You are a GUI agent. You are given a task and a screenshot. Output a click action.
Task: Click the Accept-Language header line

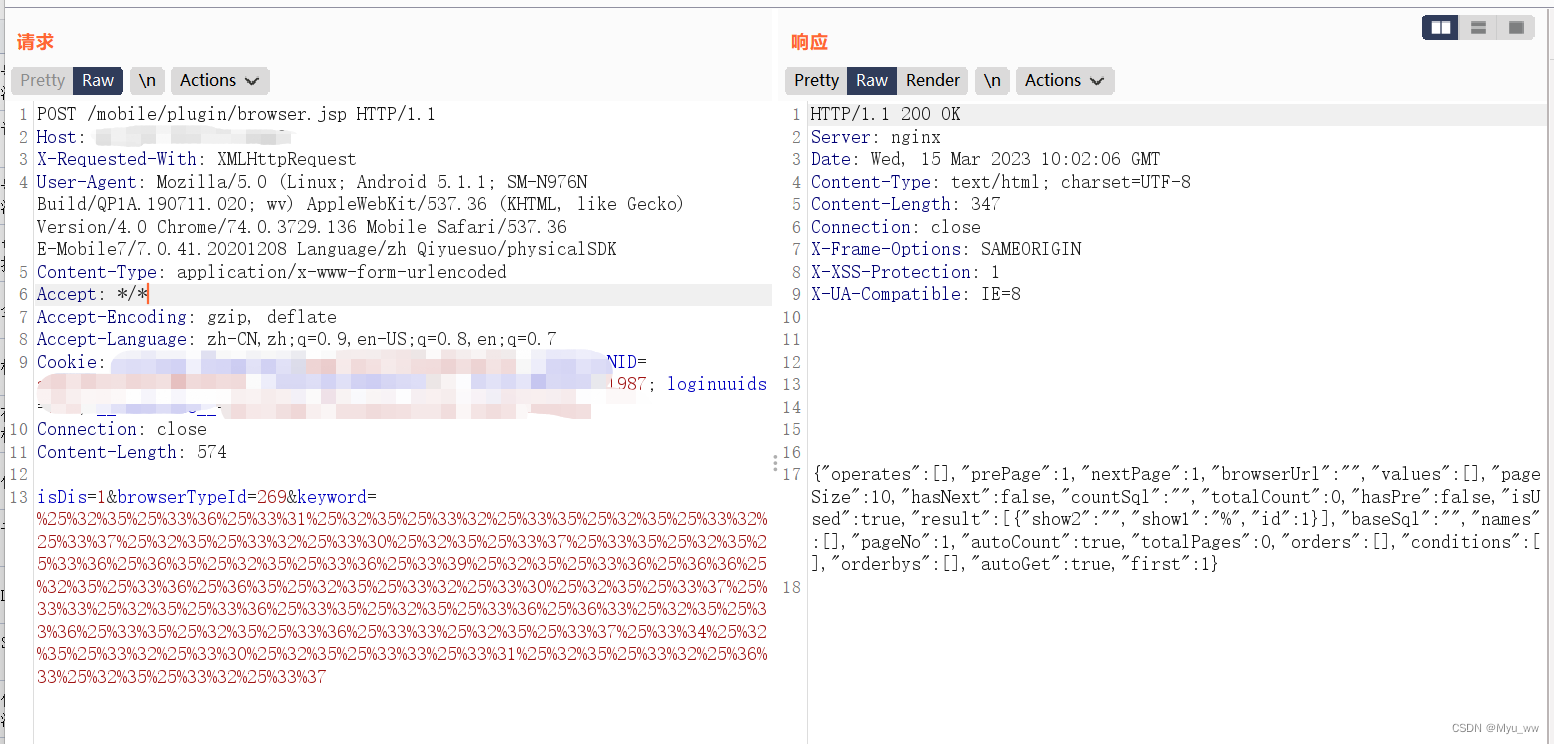coord(297,339)
